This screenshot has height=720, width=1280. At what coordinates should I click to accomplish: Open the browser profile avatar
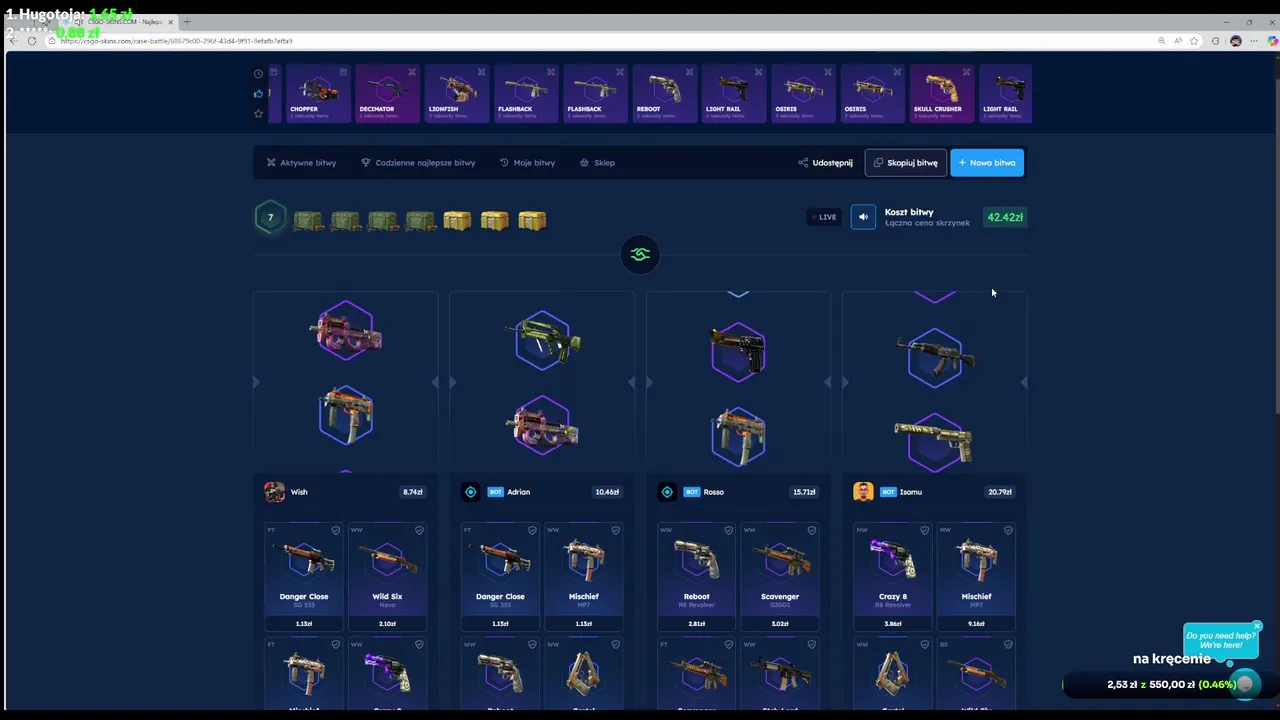[x=1236, y=41]
